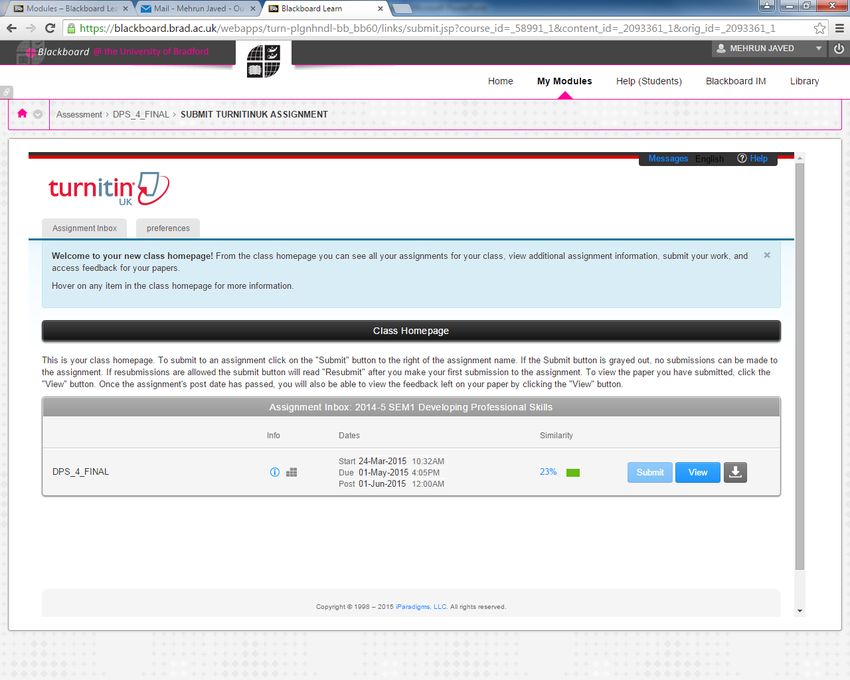This screenshot has width=850, height=680.
Task: Close the Modules - Blackboard Learn tab
Action: (x=125, y=9)
